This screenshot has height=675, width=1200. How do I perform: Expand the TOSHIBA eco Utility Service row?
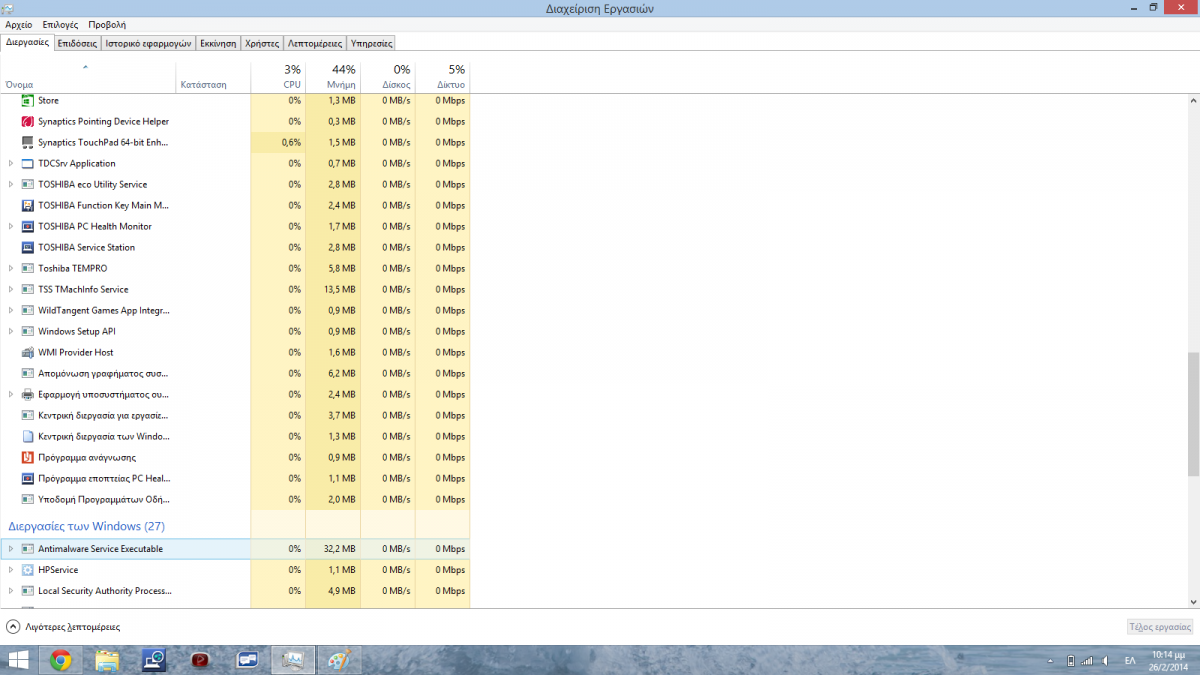pyautogui.click(x=11, y=184)
